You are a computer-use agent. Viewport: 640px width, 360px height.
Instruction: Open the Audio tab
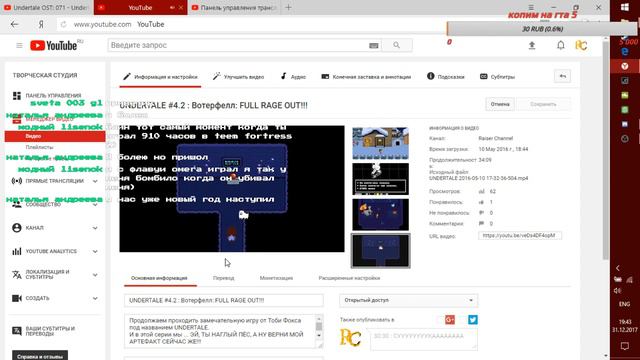293,77
